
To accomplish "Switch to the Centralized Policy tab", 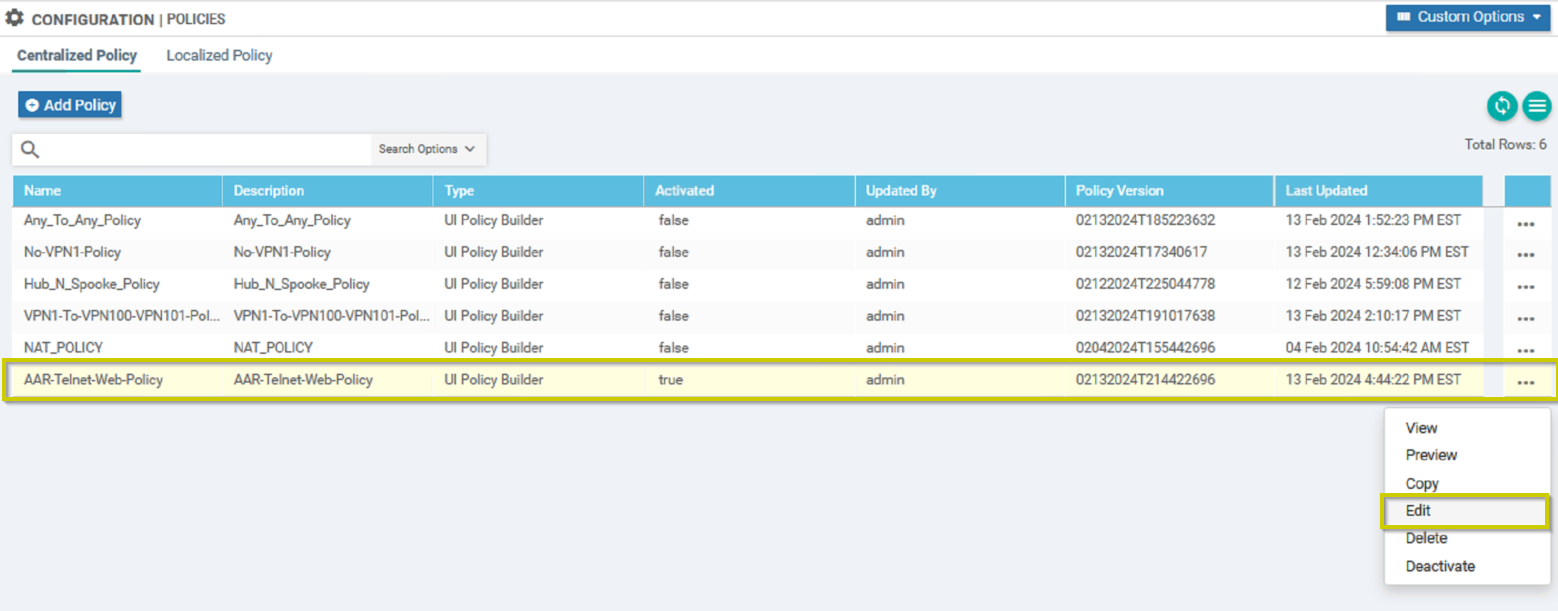I will [77, 55].
